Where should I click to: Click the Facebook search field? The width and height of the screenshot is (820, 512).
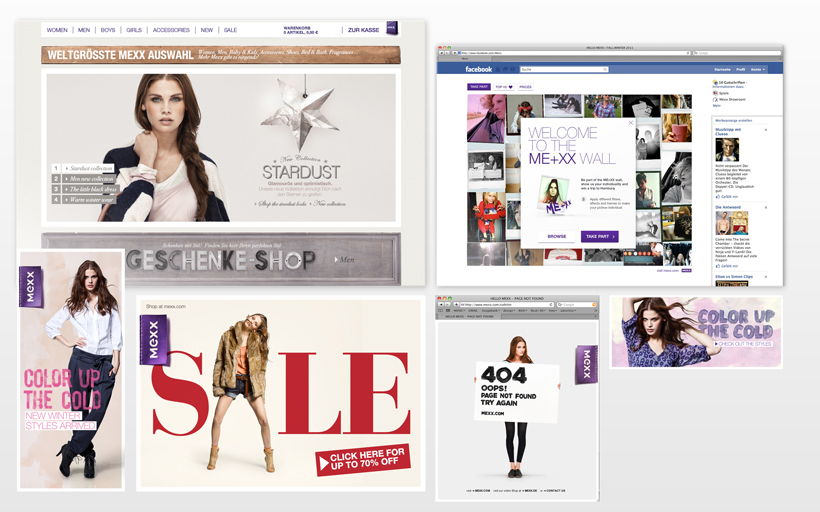point(564,69)
